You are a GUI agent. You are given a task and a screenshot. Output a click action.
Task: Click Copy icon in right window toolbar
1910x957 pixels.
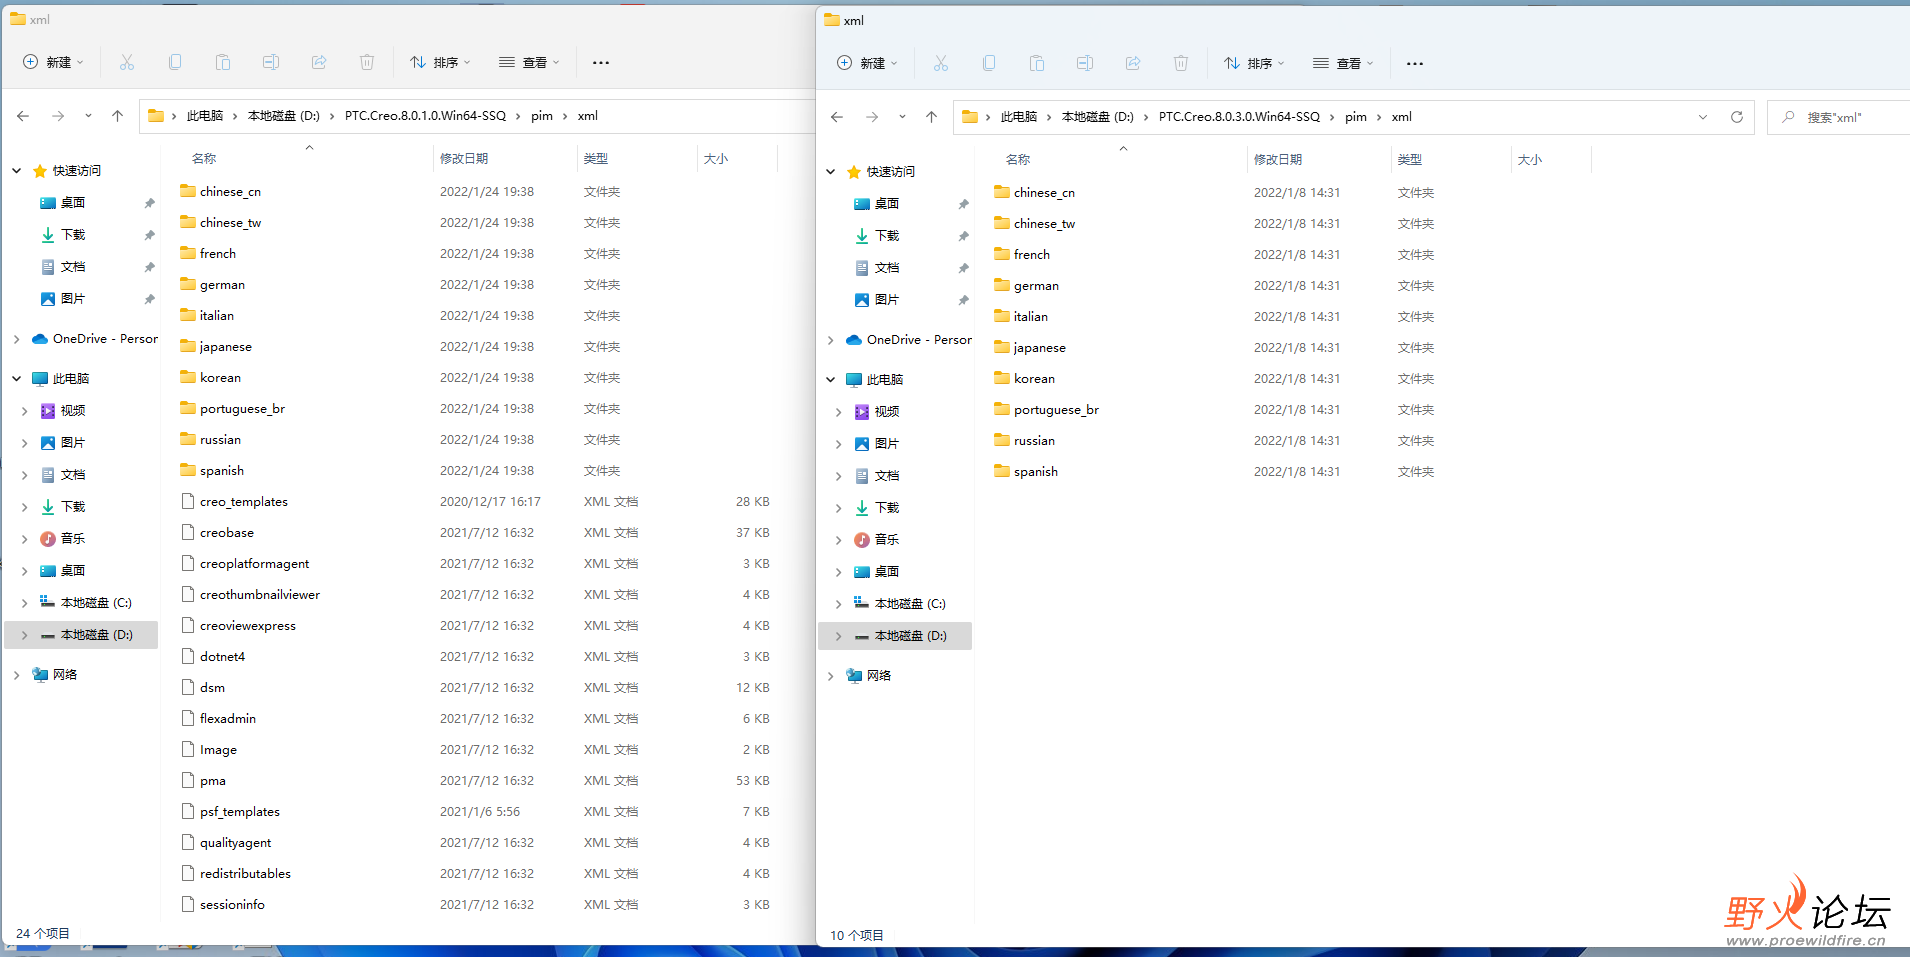click(989, 63)
